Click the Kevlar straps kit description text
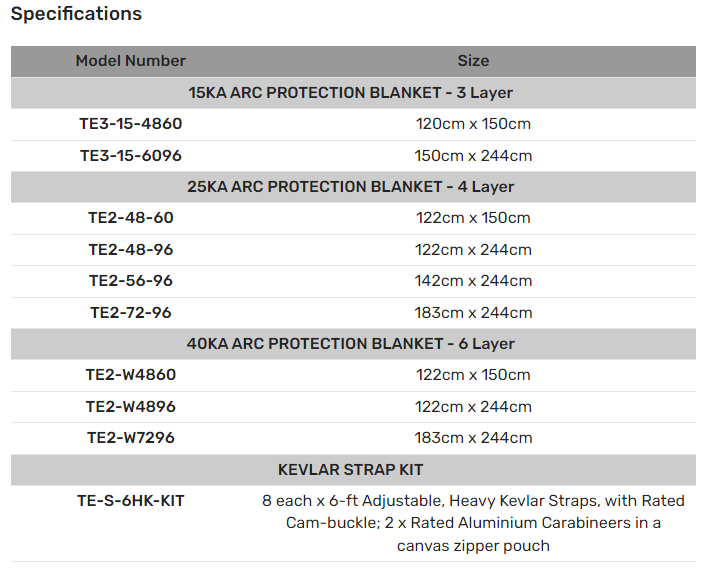The height and width of the screenshot is (571, 709). [473, 523]
